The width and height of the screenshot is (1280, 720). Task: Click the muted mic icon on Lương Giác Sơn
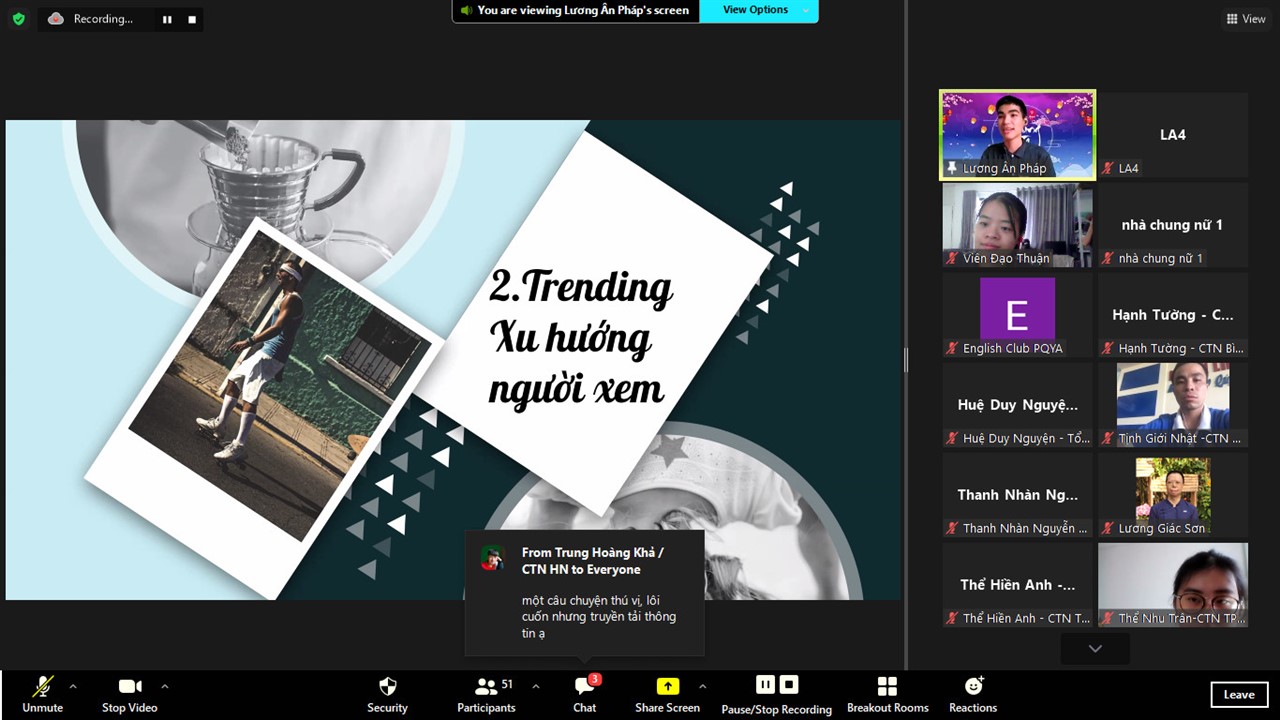1108,528
